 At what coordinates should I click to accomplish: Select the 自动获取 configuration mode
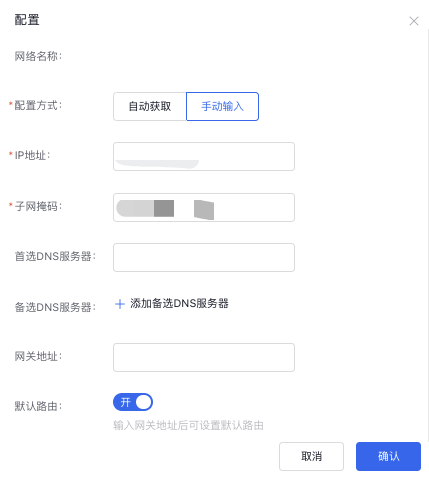(x=150, y=106)
